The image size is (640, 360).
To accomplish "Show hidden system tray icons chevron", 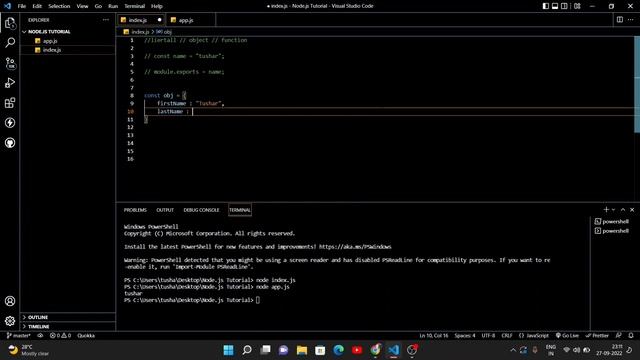I will pyautogui.click(x=513, y=350).
